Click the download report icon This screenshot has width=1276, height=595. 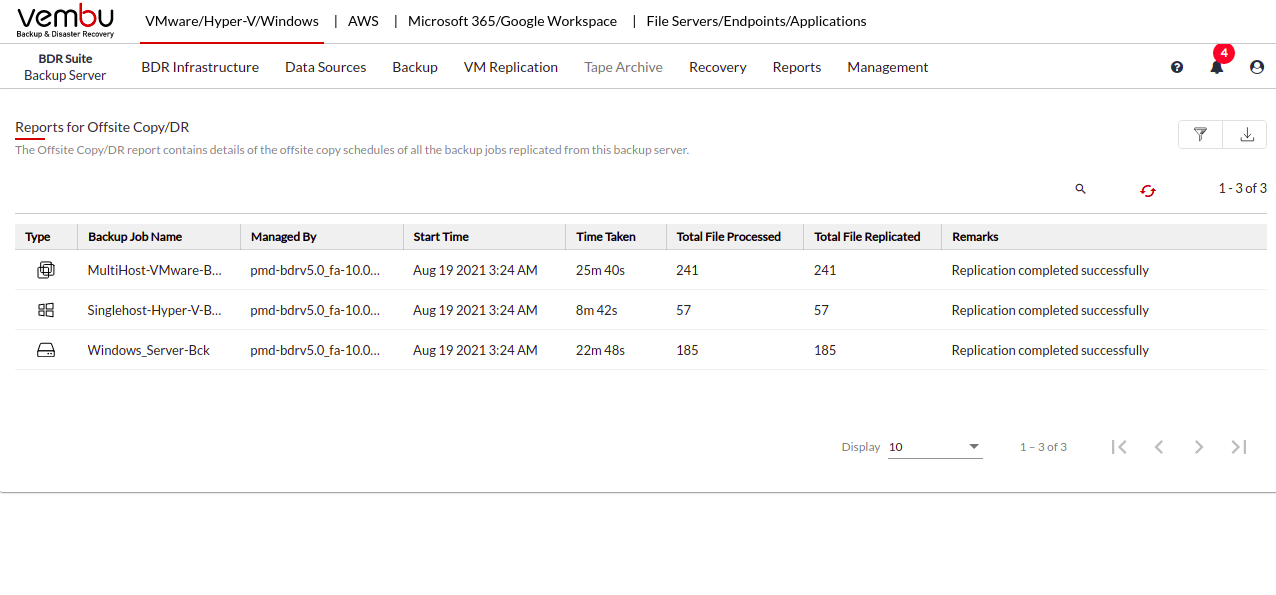(1246, 135)
